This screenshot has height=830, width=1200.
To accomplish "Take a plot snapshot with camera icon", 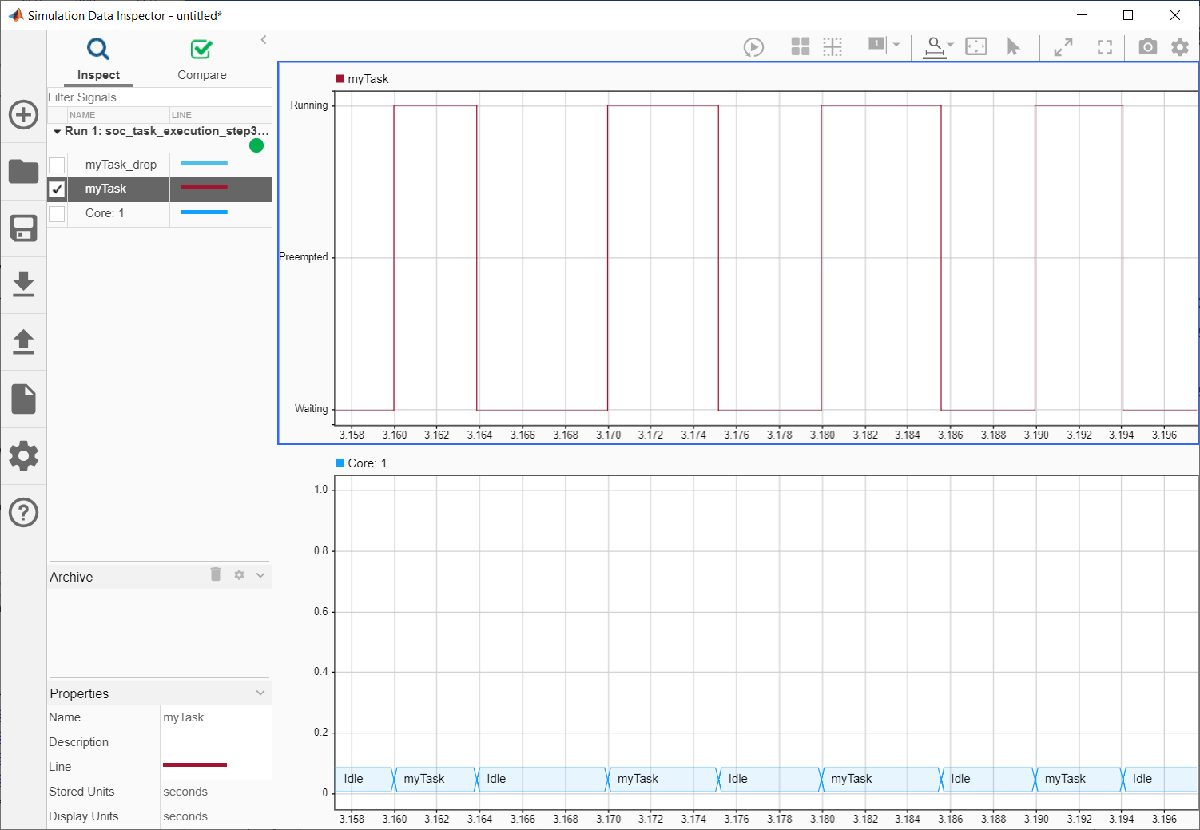I will 1148,47.
